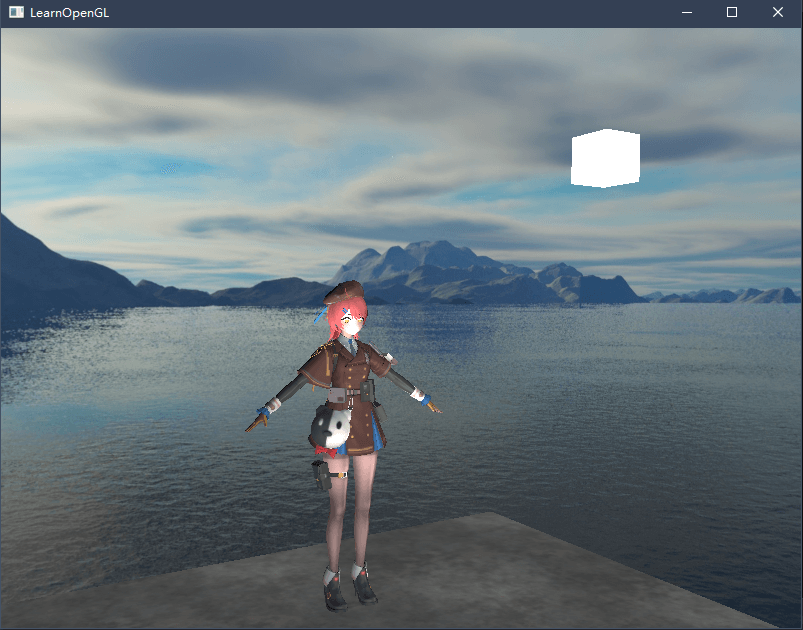Viewport: 803px width, 630px height.
Task: Maximize the LearnOpenGL window
Action: (x=732, y=12)
